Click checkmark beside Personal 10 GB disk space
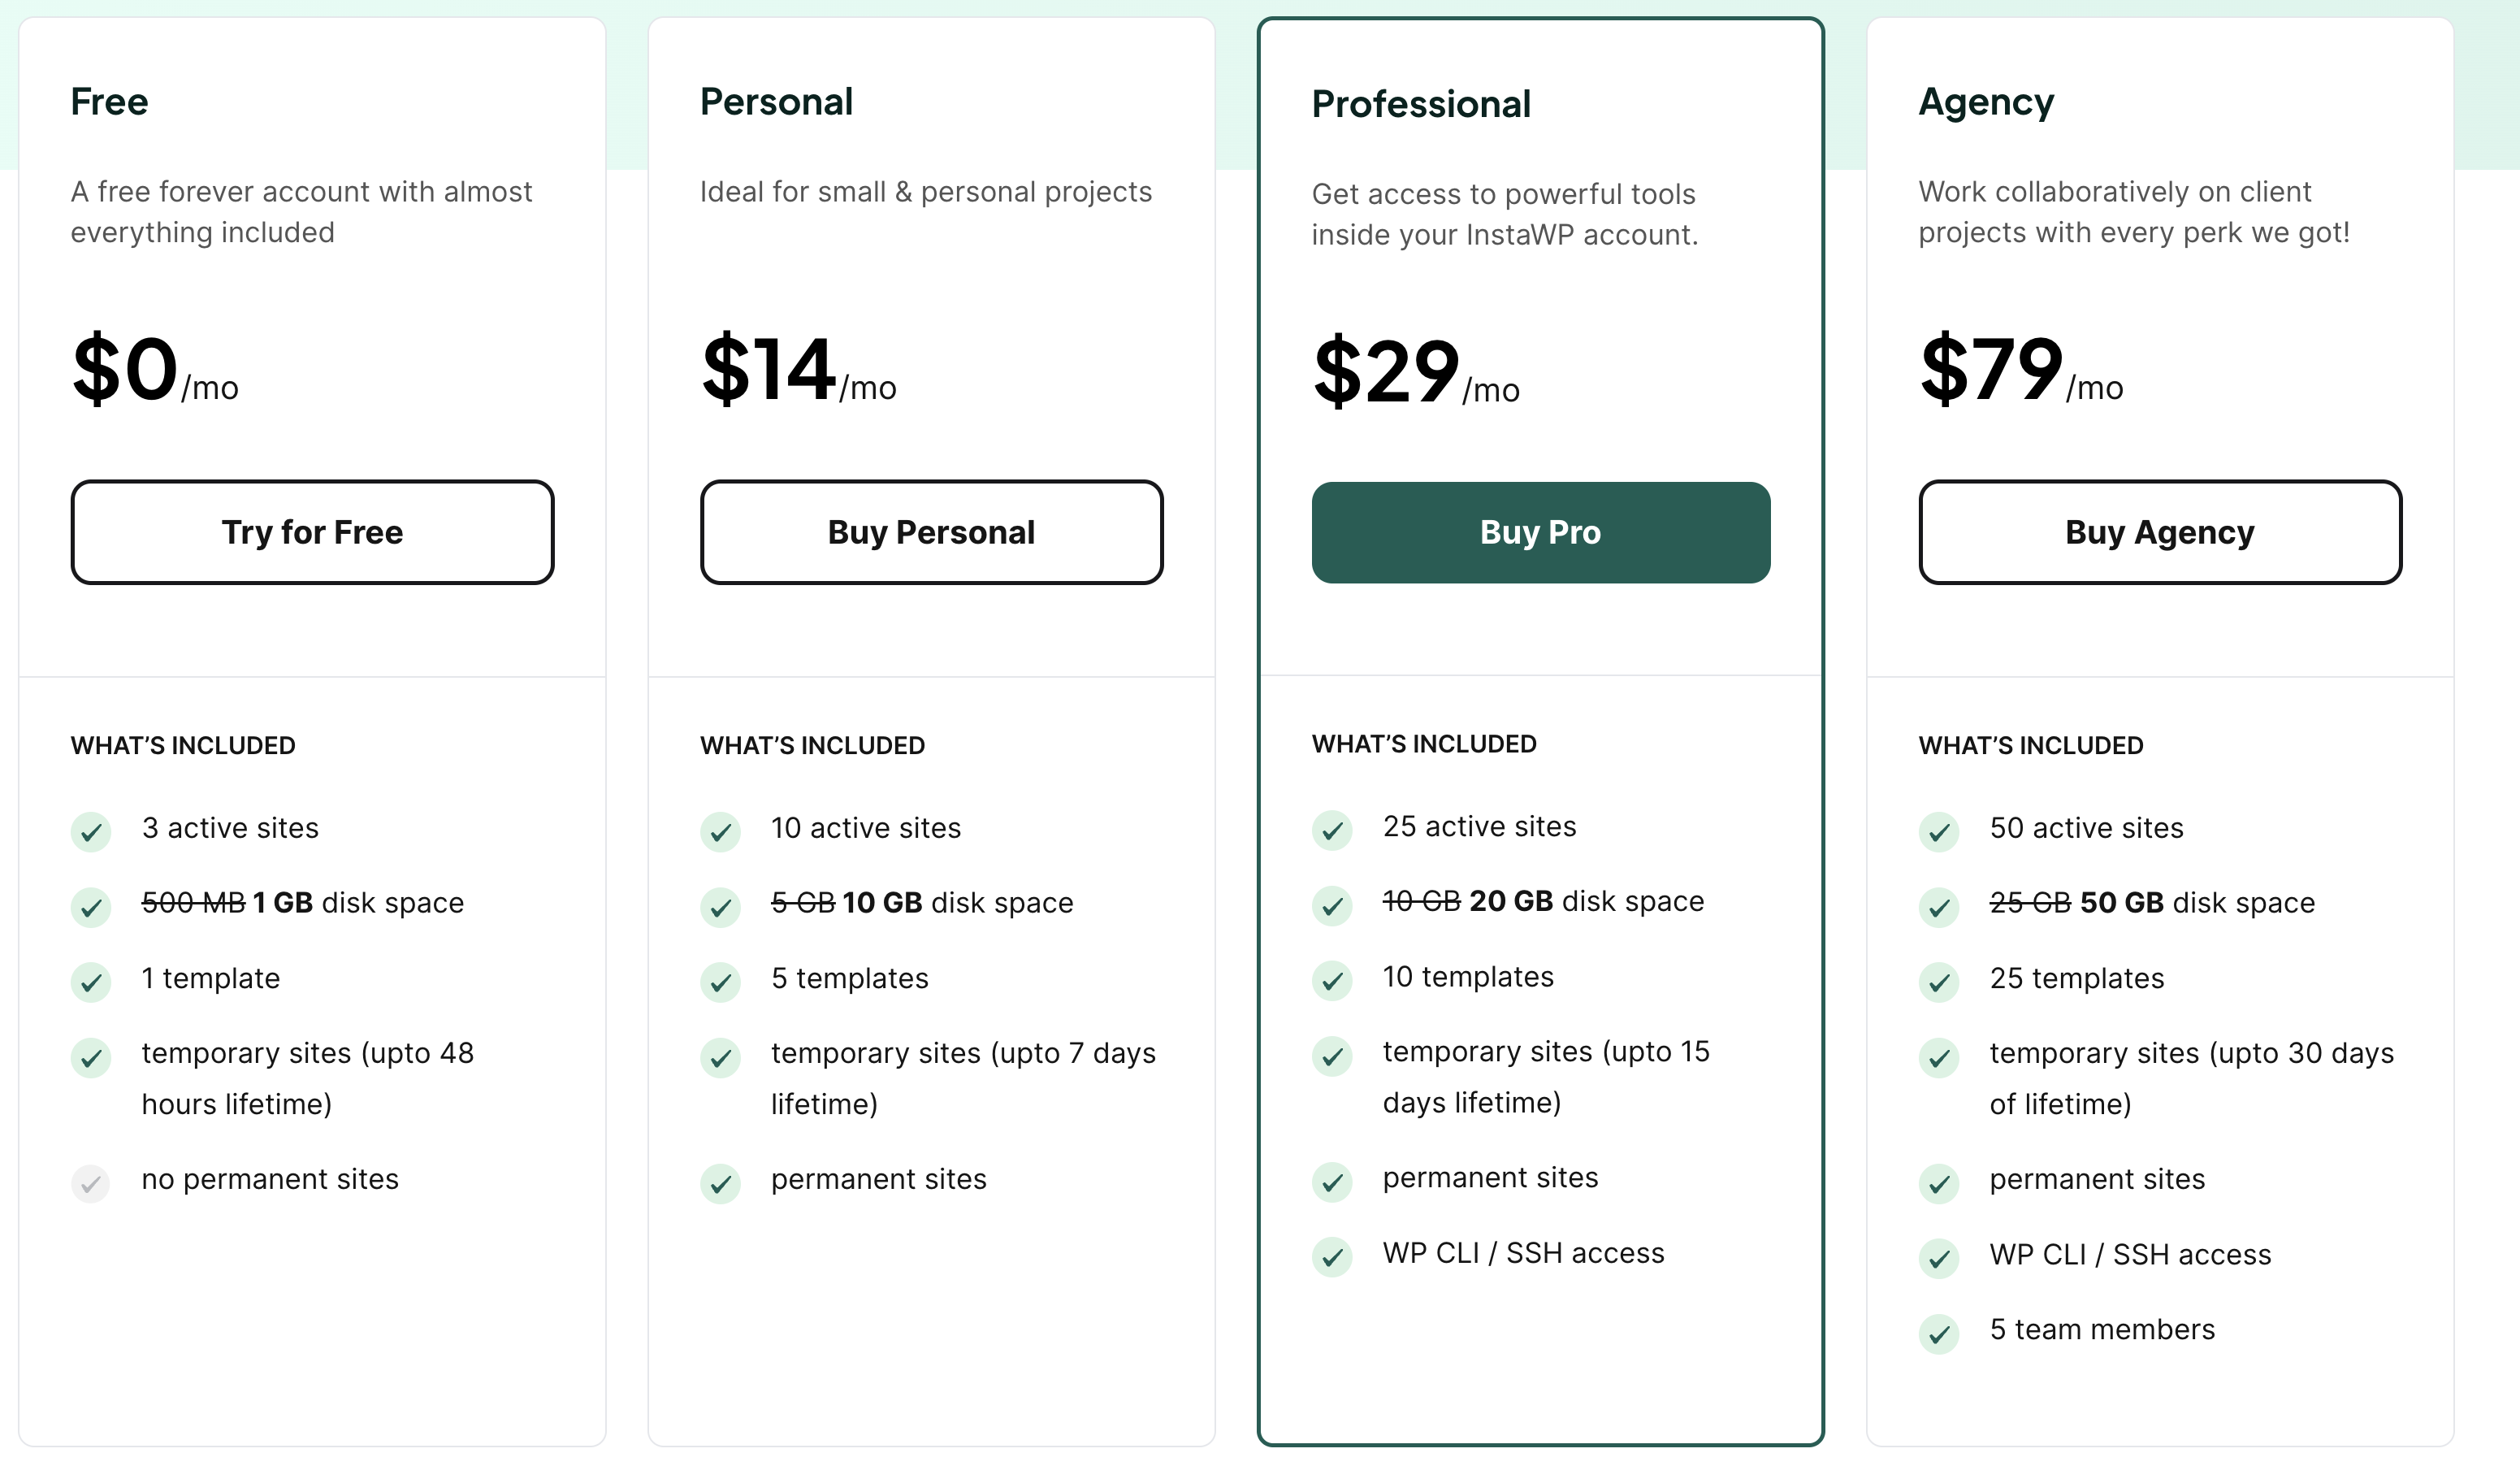The image size is (2520, 1479). click(720, 907)
